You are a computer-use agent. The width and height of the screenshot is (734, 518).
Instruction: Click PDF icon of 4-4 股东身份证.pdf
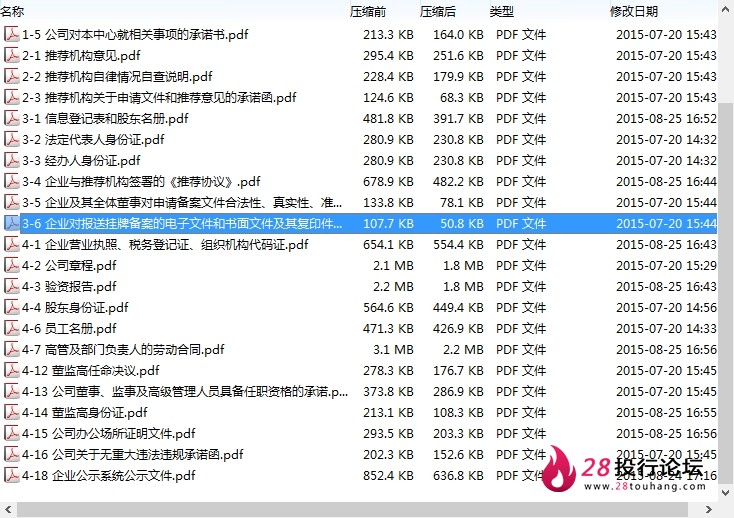point(11,307)
